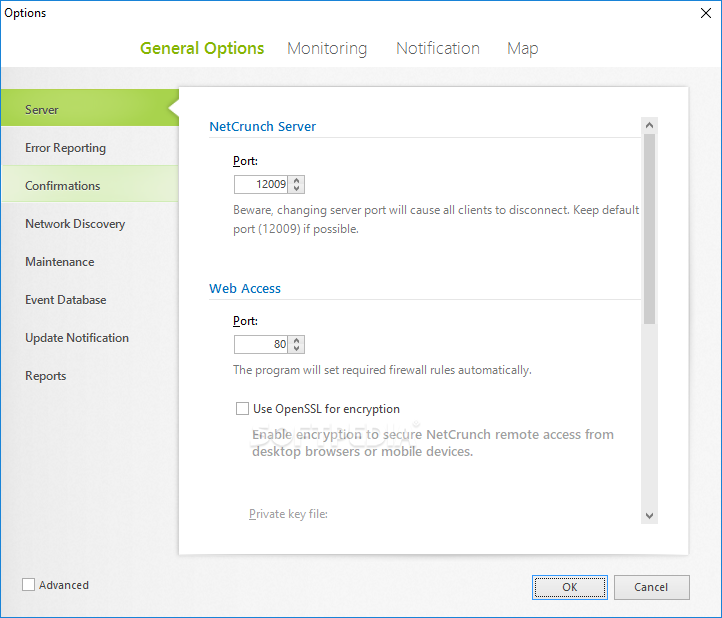The image size is (722, 618).
Task: Click the NetCrunch Server port field
Action: pyautogui.click(x=261, y=184)
